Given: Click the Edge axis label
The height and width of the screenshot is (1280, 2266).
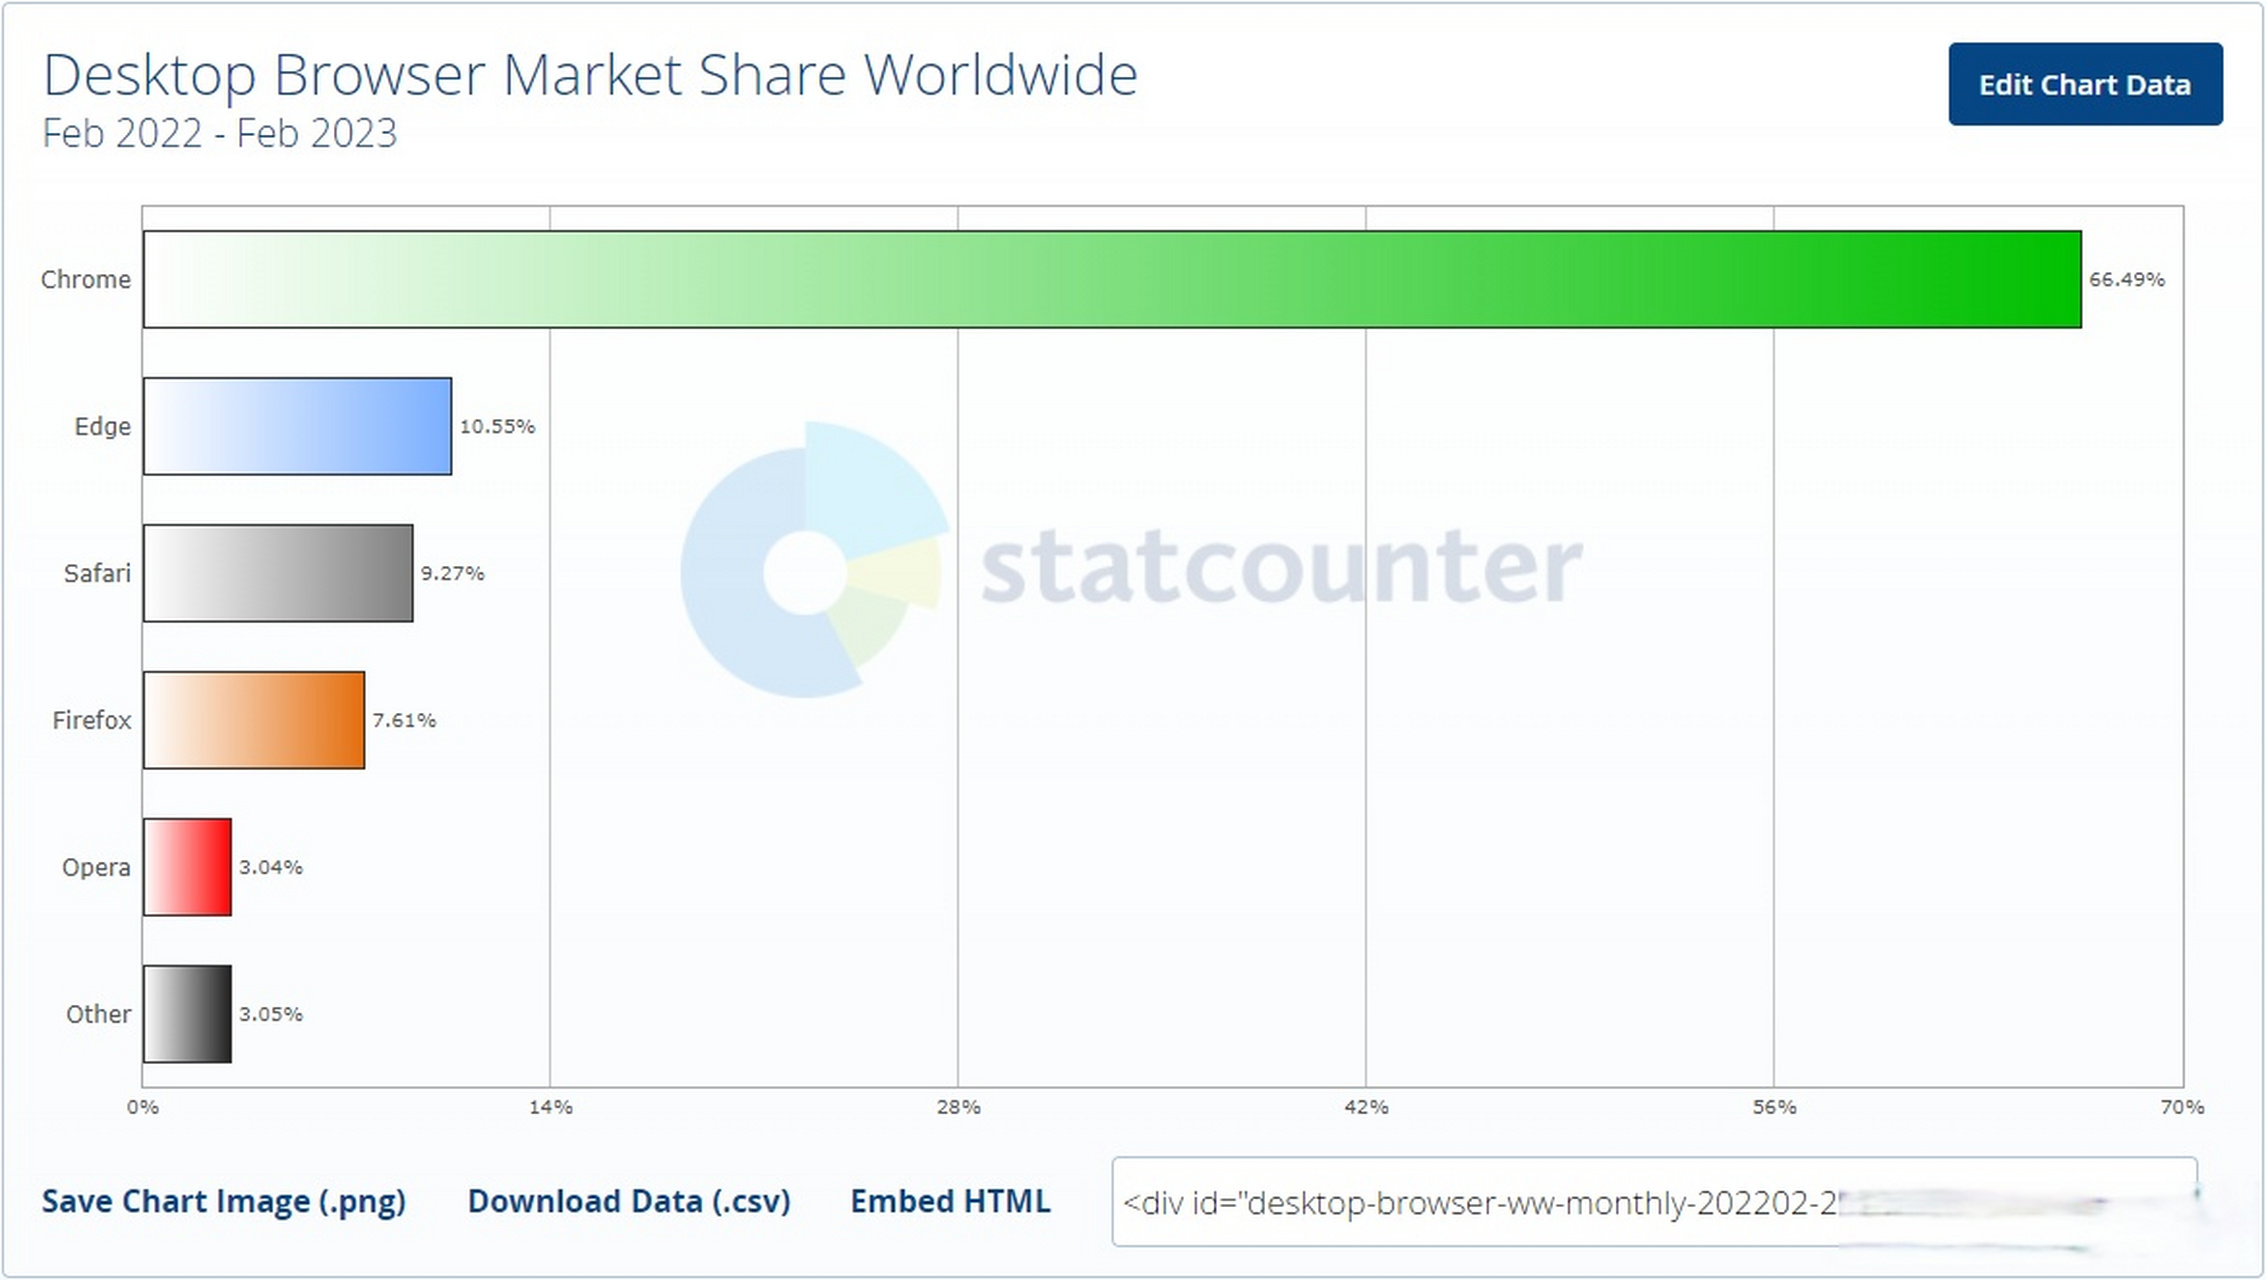Looking at the screenshot, I should pos(102,427).
